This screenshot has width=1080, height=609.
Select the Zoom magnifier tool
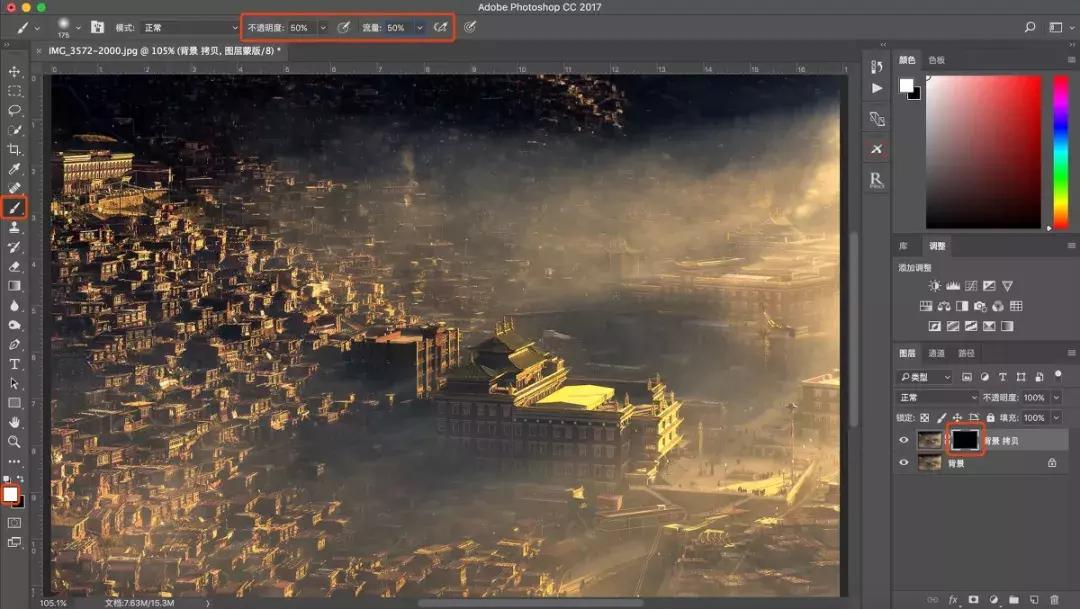(14, 441)
